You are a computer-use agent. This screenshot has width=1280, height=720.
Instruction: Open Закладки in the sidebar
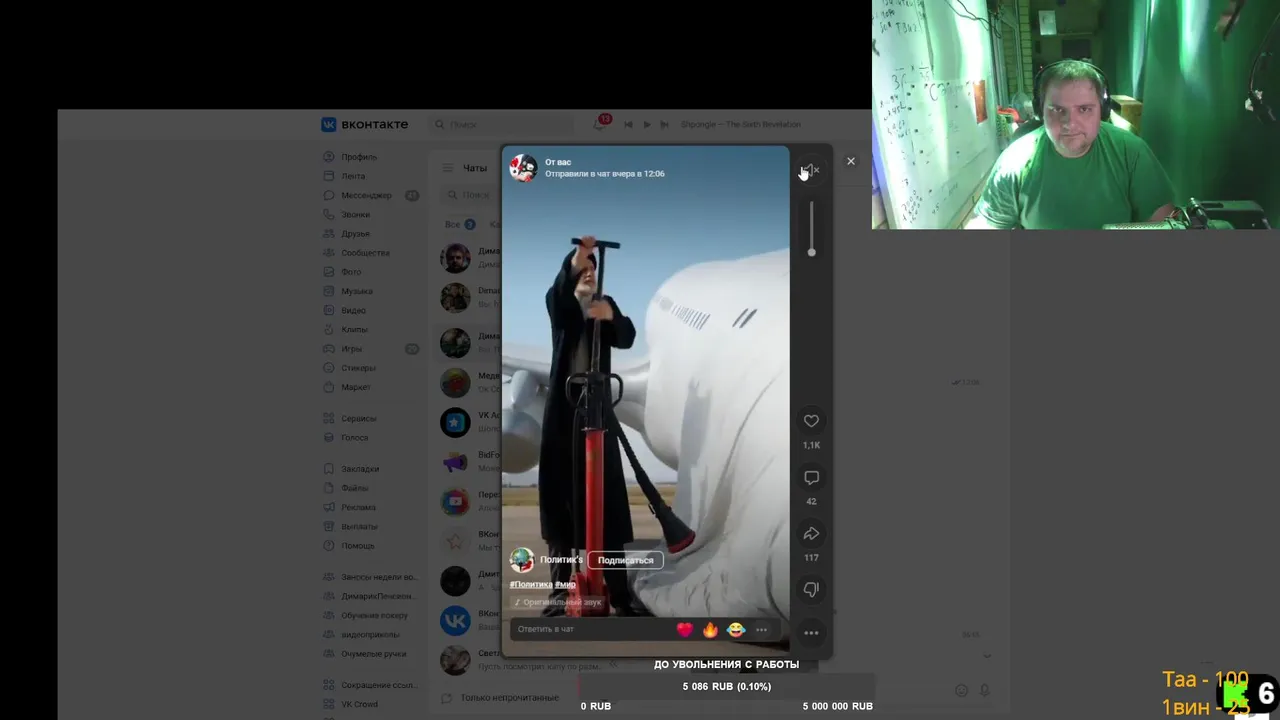(x=360, y=468)
